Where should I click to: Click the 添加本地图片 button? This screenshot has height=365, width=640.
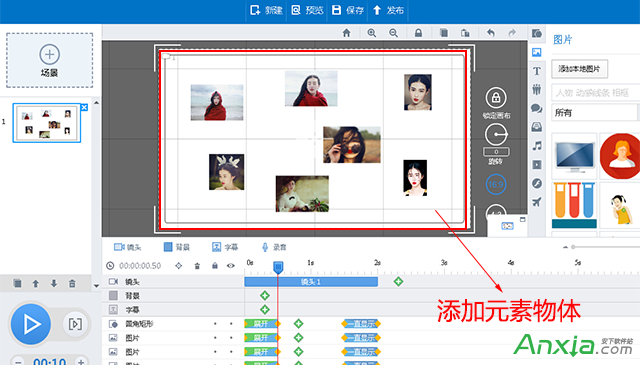tap(579, 69)
